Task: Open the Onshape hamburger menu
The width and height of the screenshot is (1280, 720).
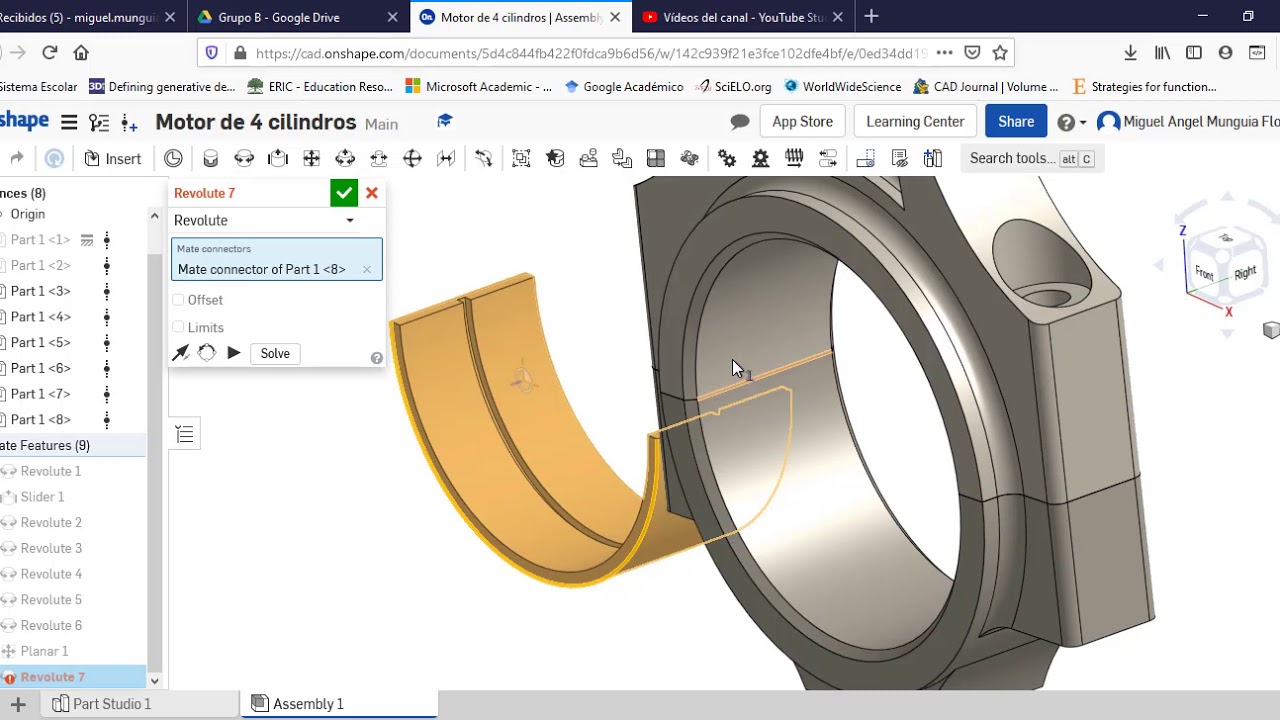Action: point(69,122)
